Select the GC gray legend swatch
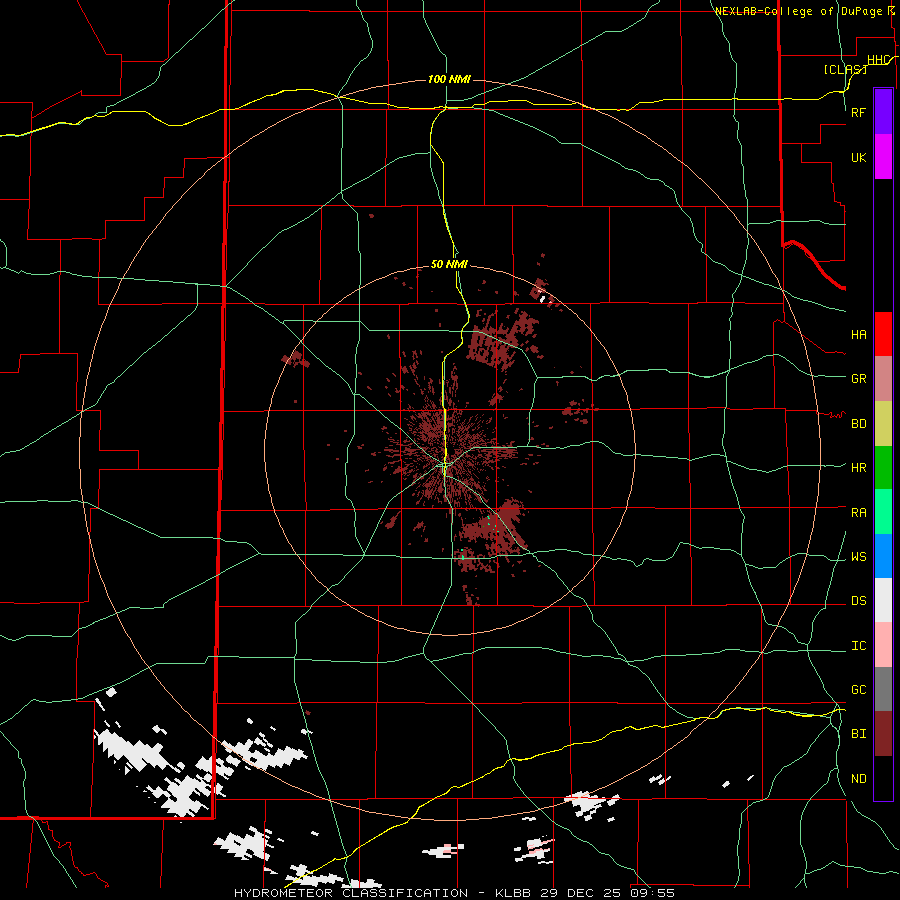The image size is (900, 900). click(883, 689)
